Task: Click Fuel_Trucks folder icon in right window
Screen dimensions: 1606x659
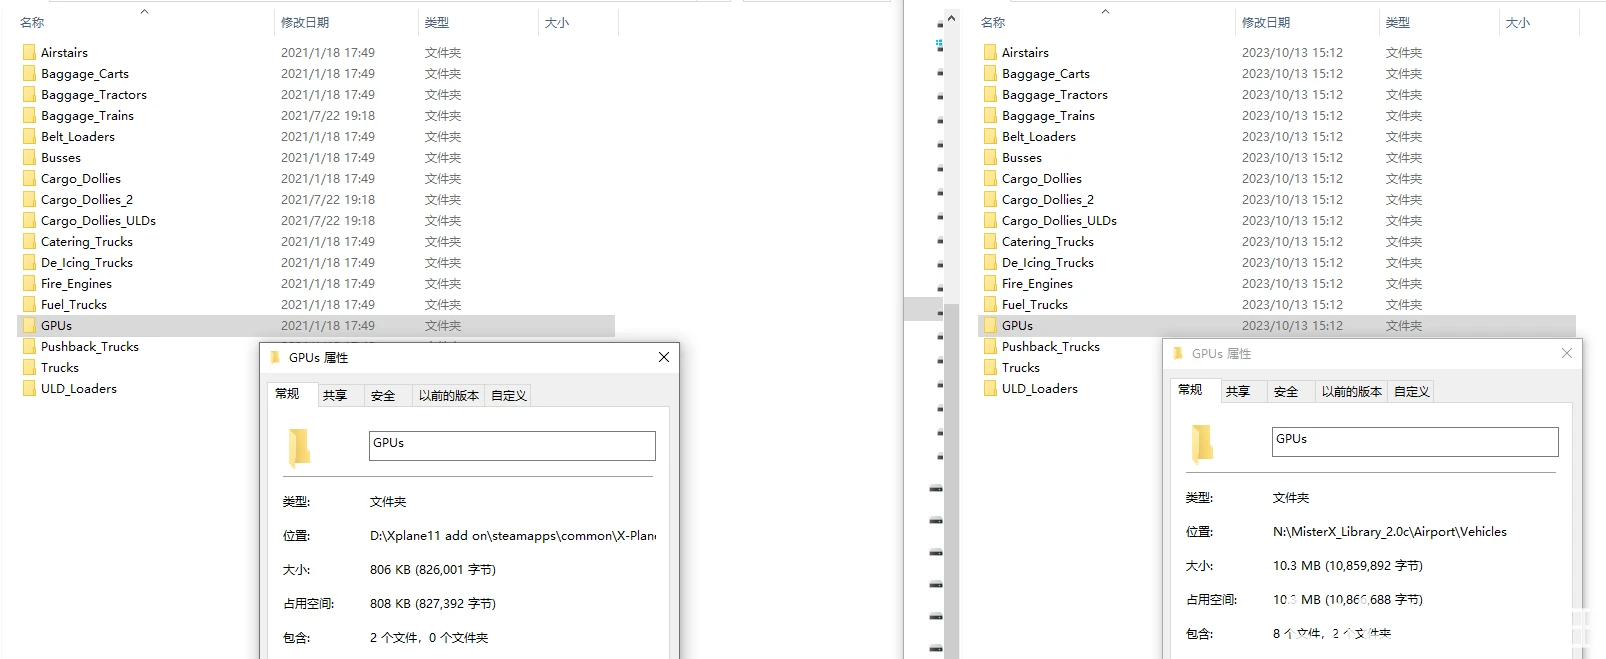Action: pos(990,304)
